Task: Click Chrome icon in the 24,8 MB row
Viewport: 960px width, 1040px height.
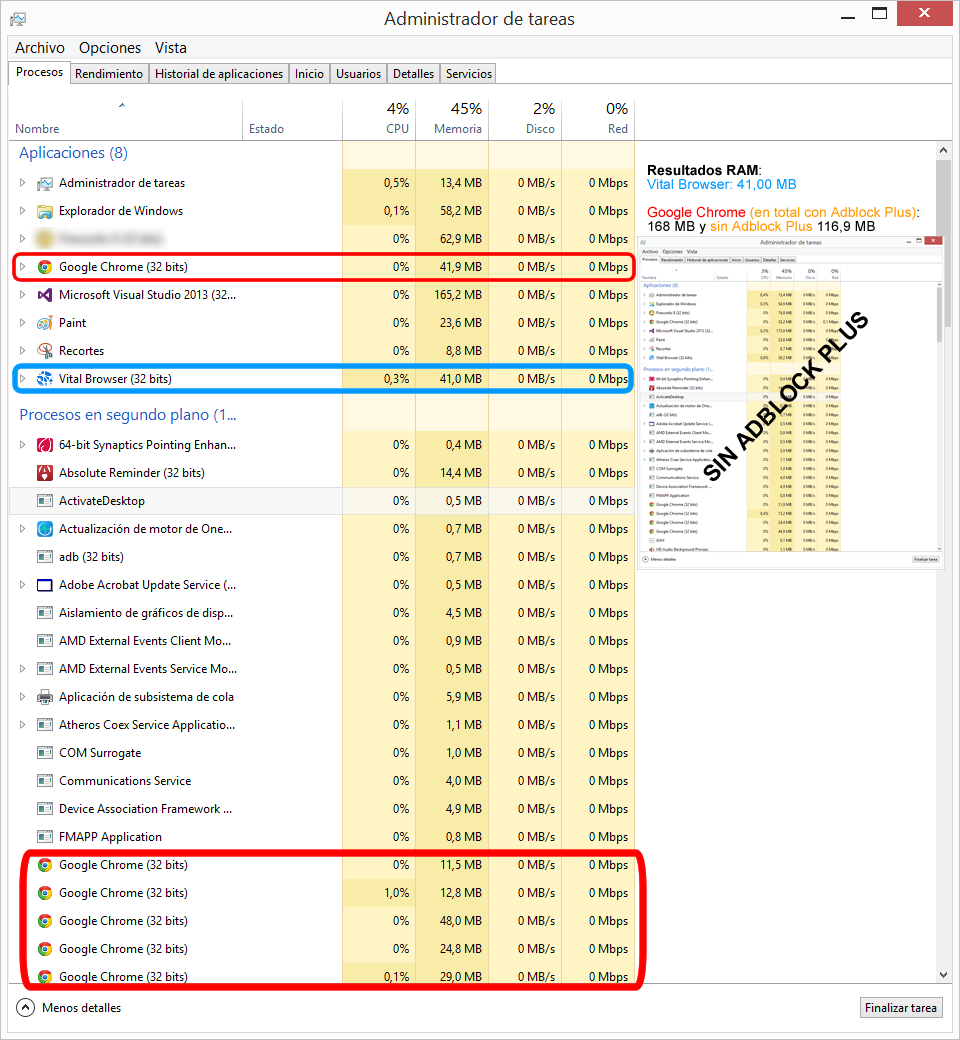Action: coord(44,949)
